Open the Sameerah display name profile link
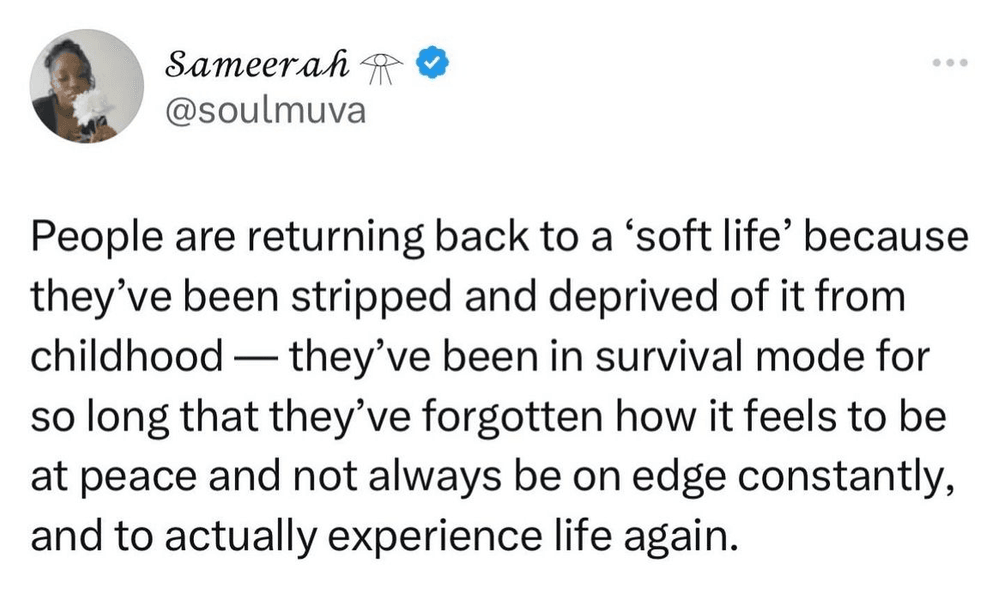This screenshot has width=1004, height=600. 257,63
